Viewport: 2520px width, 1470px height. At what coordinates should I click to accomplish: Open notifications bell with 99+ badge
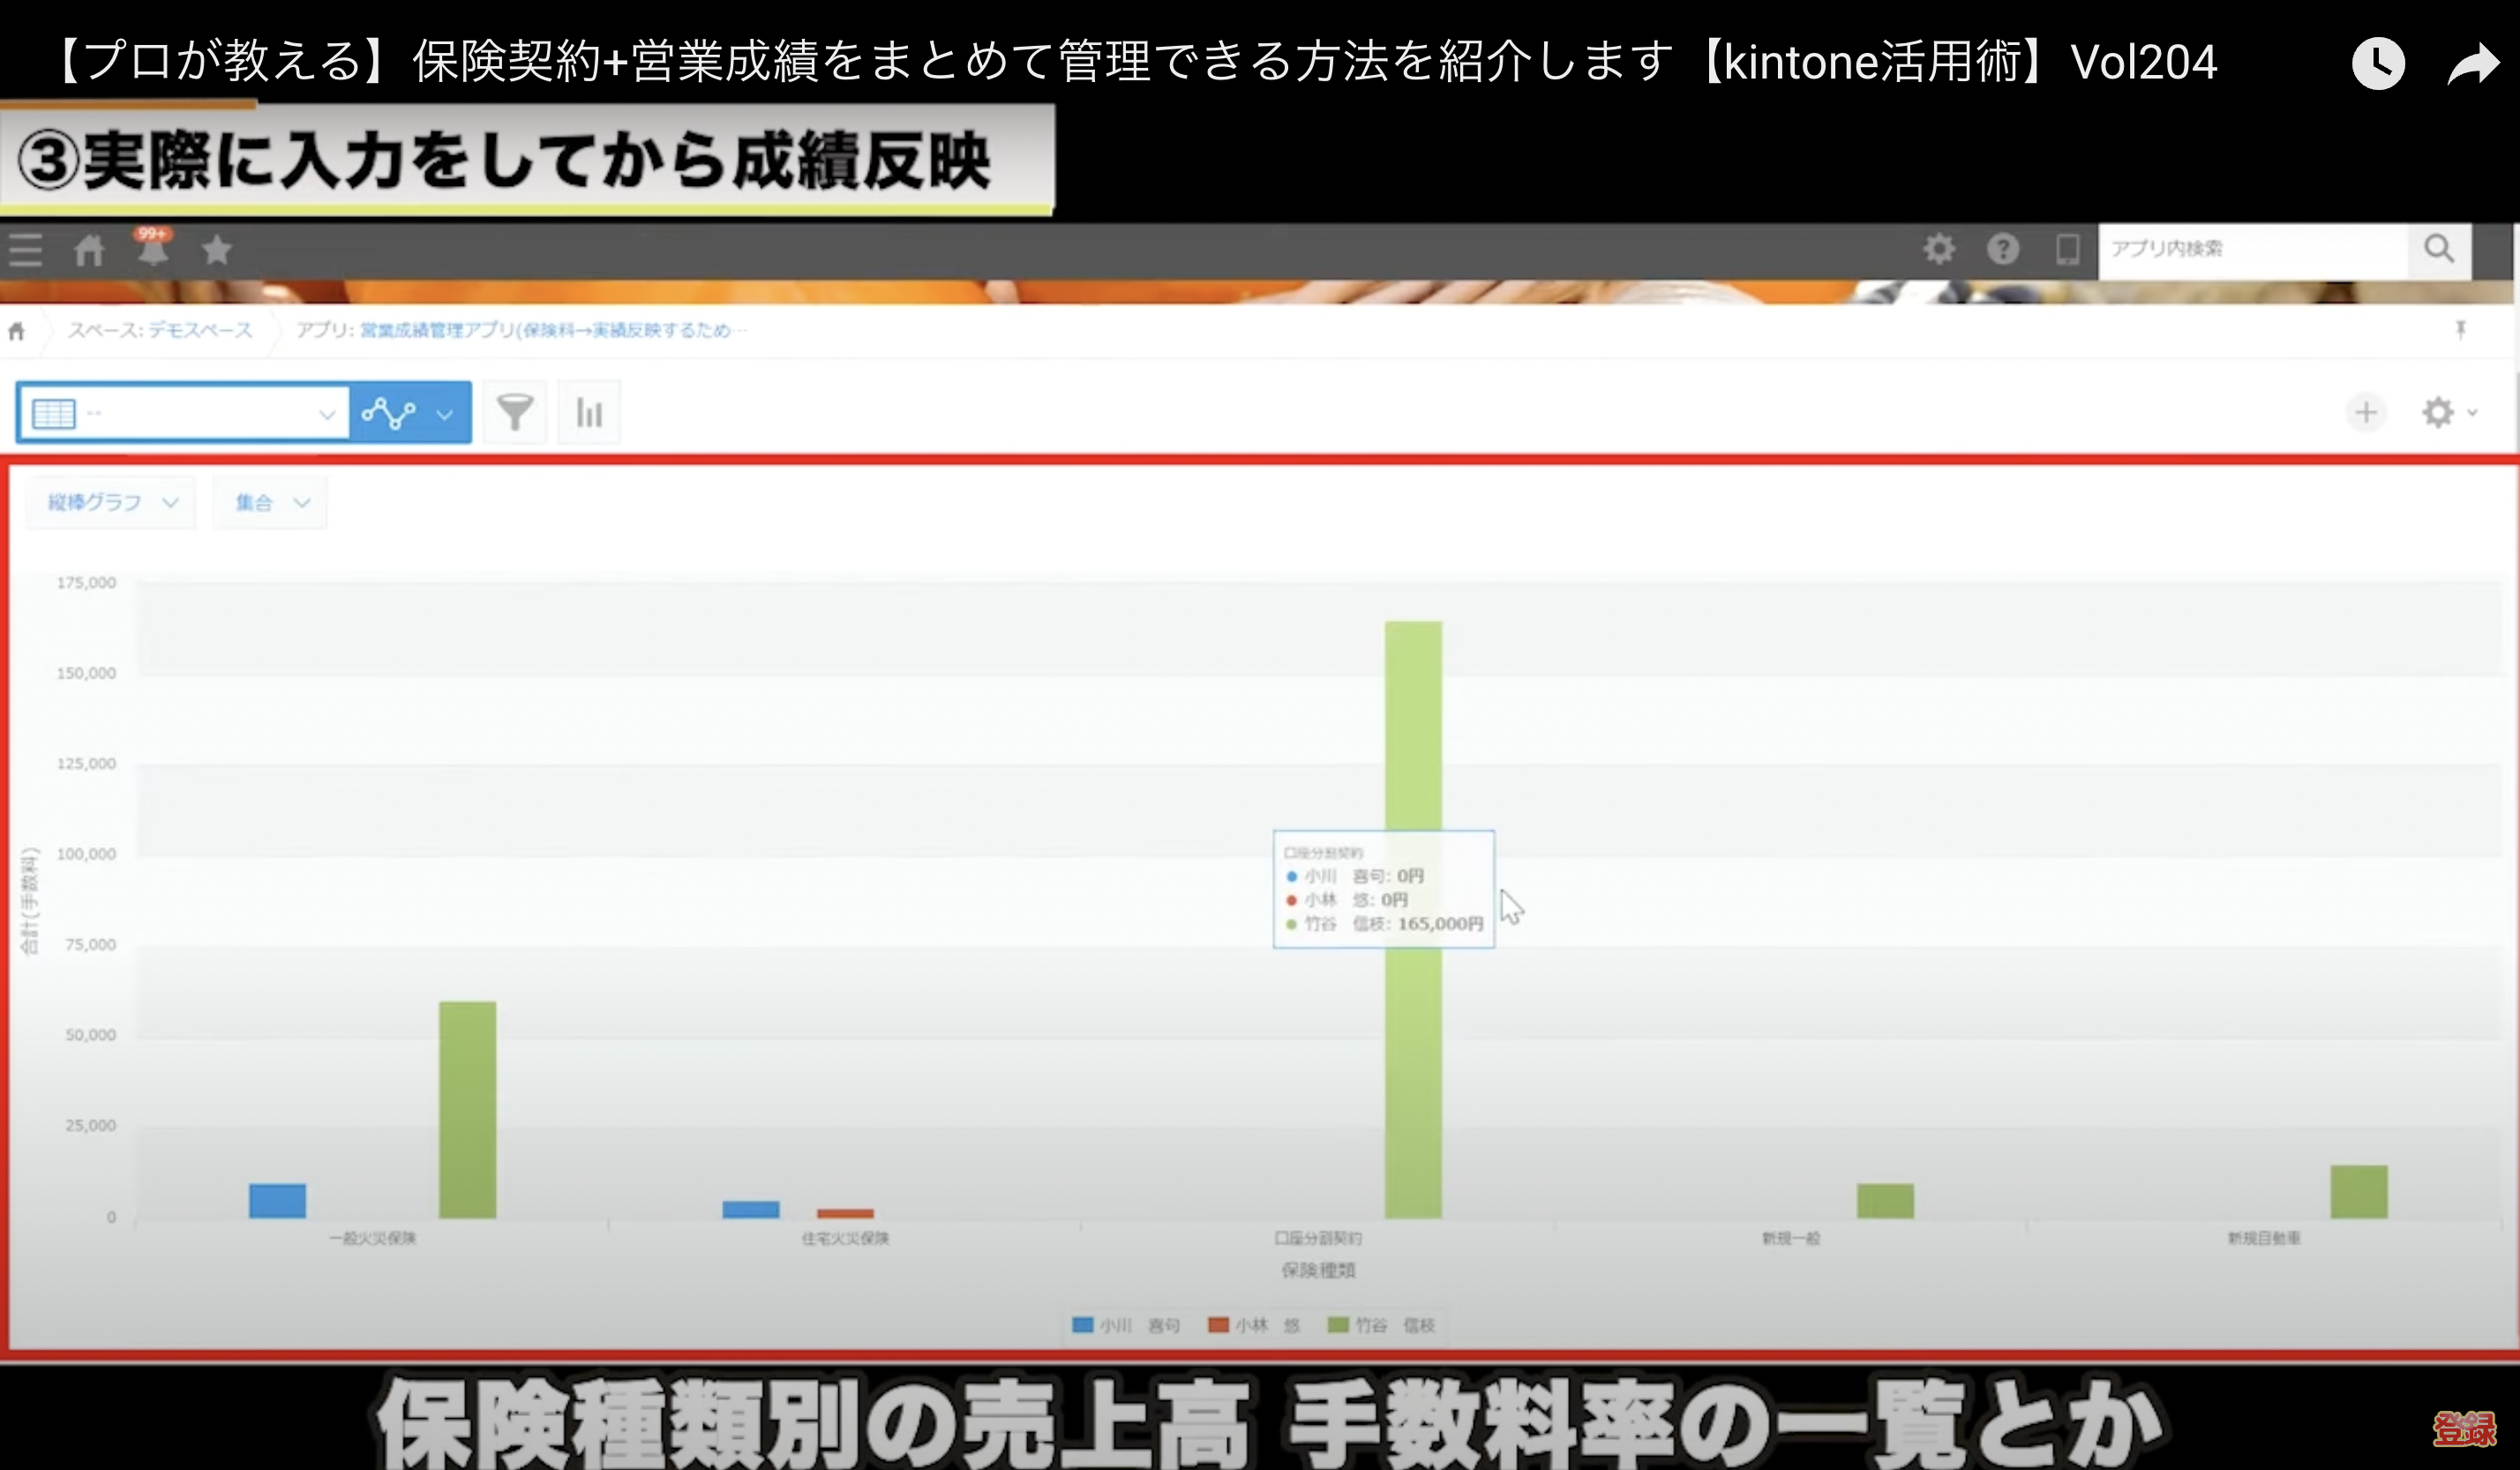[x=153, y=249]
